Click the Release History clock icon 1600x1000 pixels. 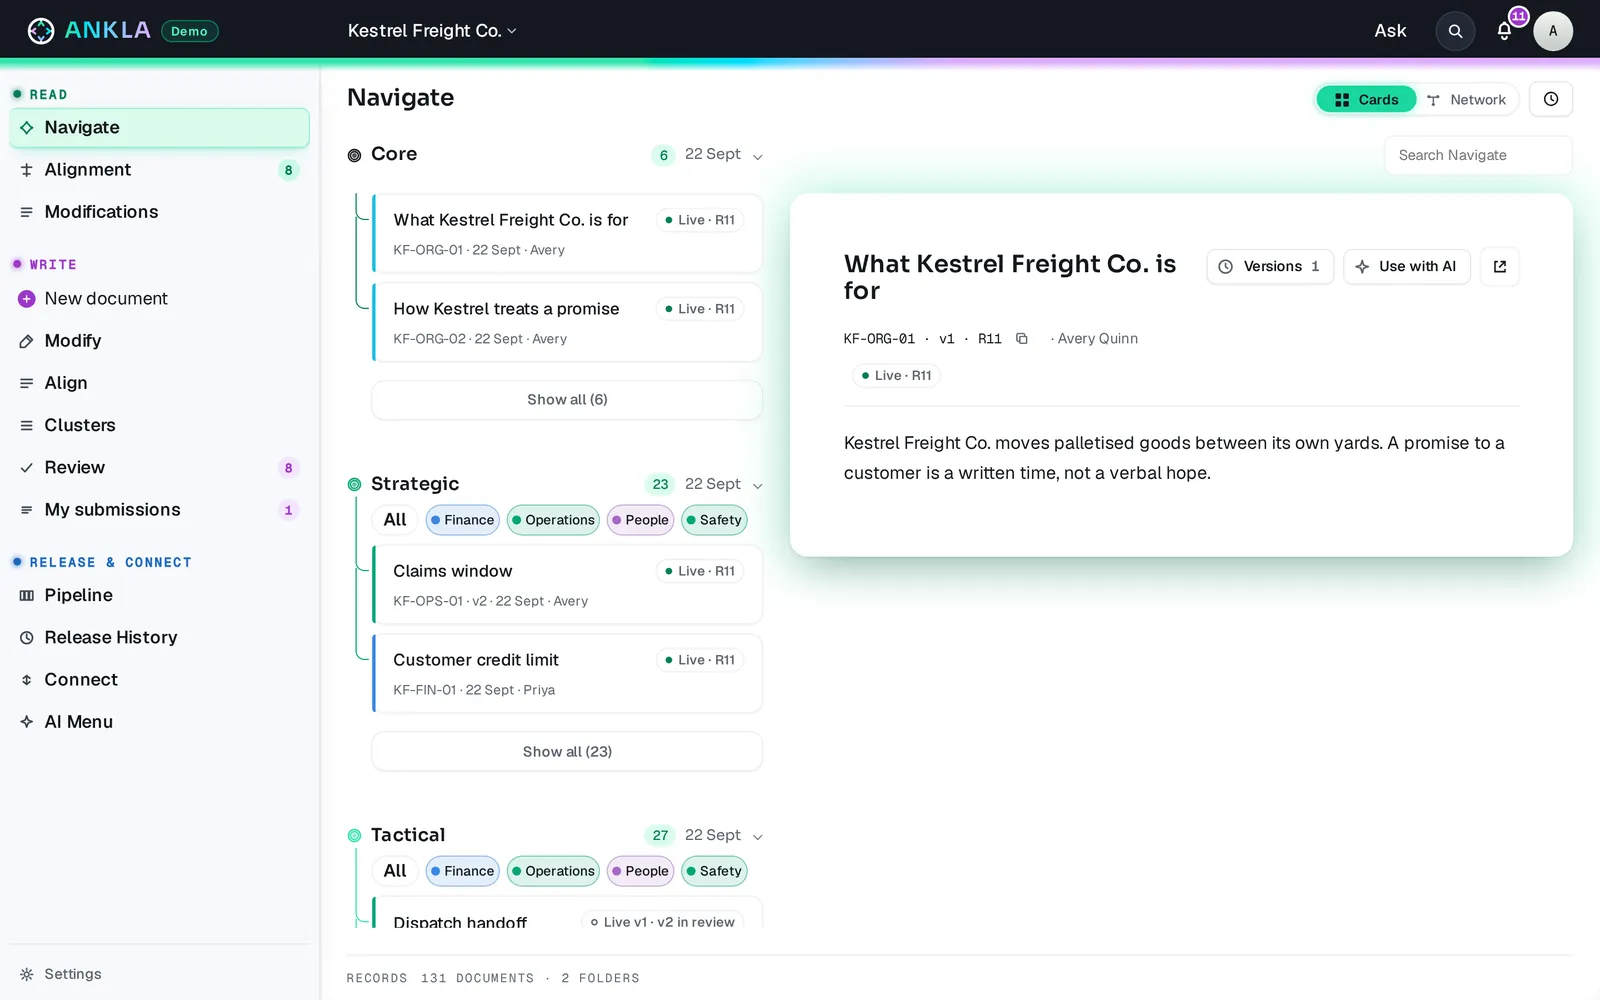click(27, 637)
